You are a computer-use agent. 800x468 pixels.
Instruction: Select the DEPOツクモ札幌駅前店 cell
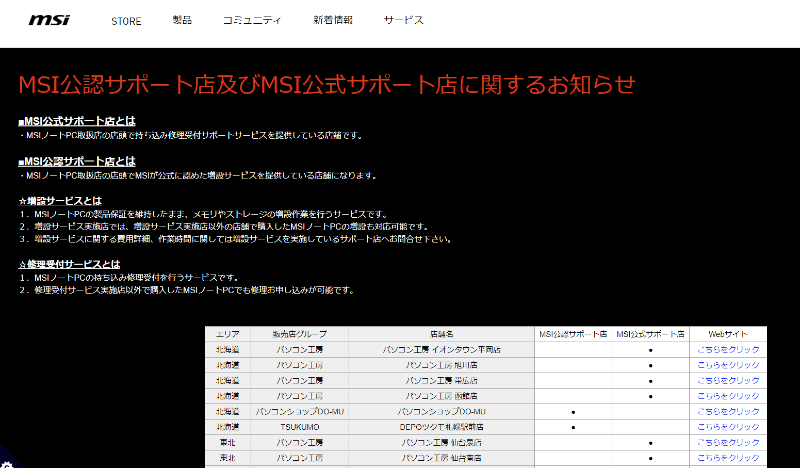click(x=441, y=427)
